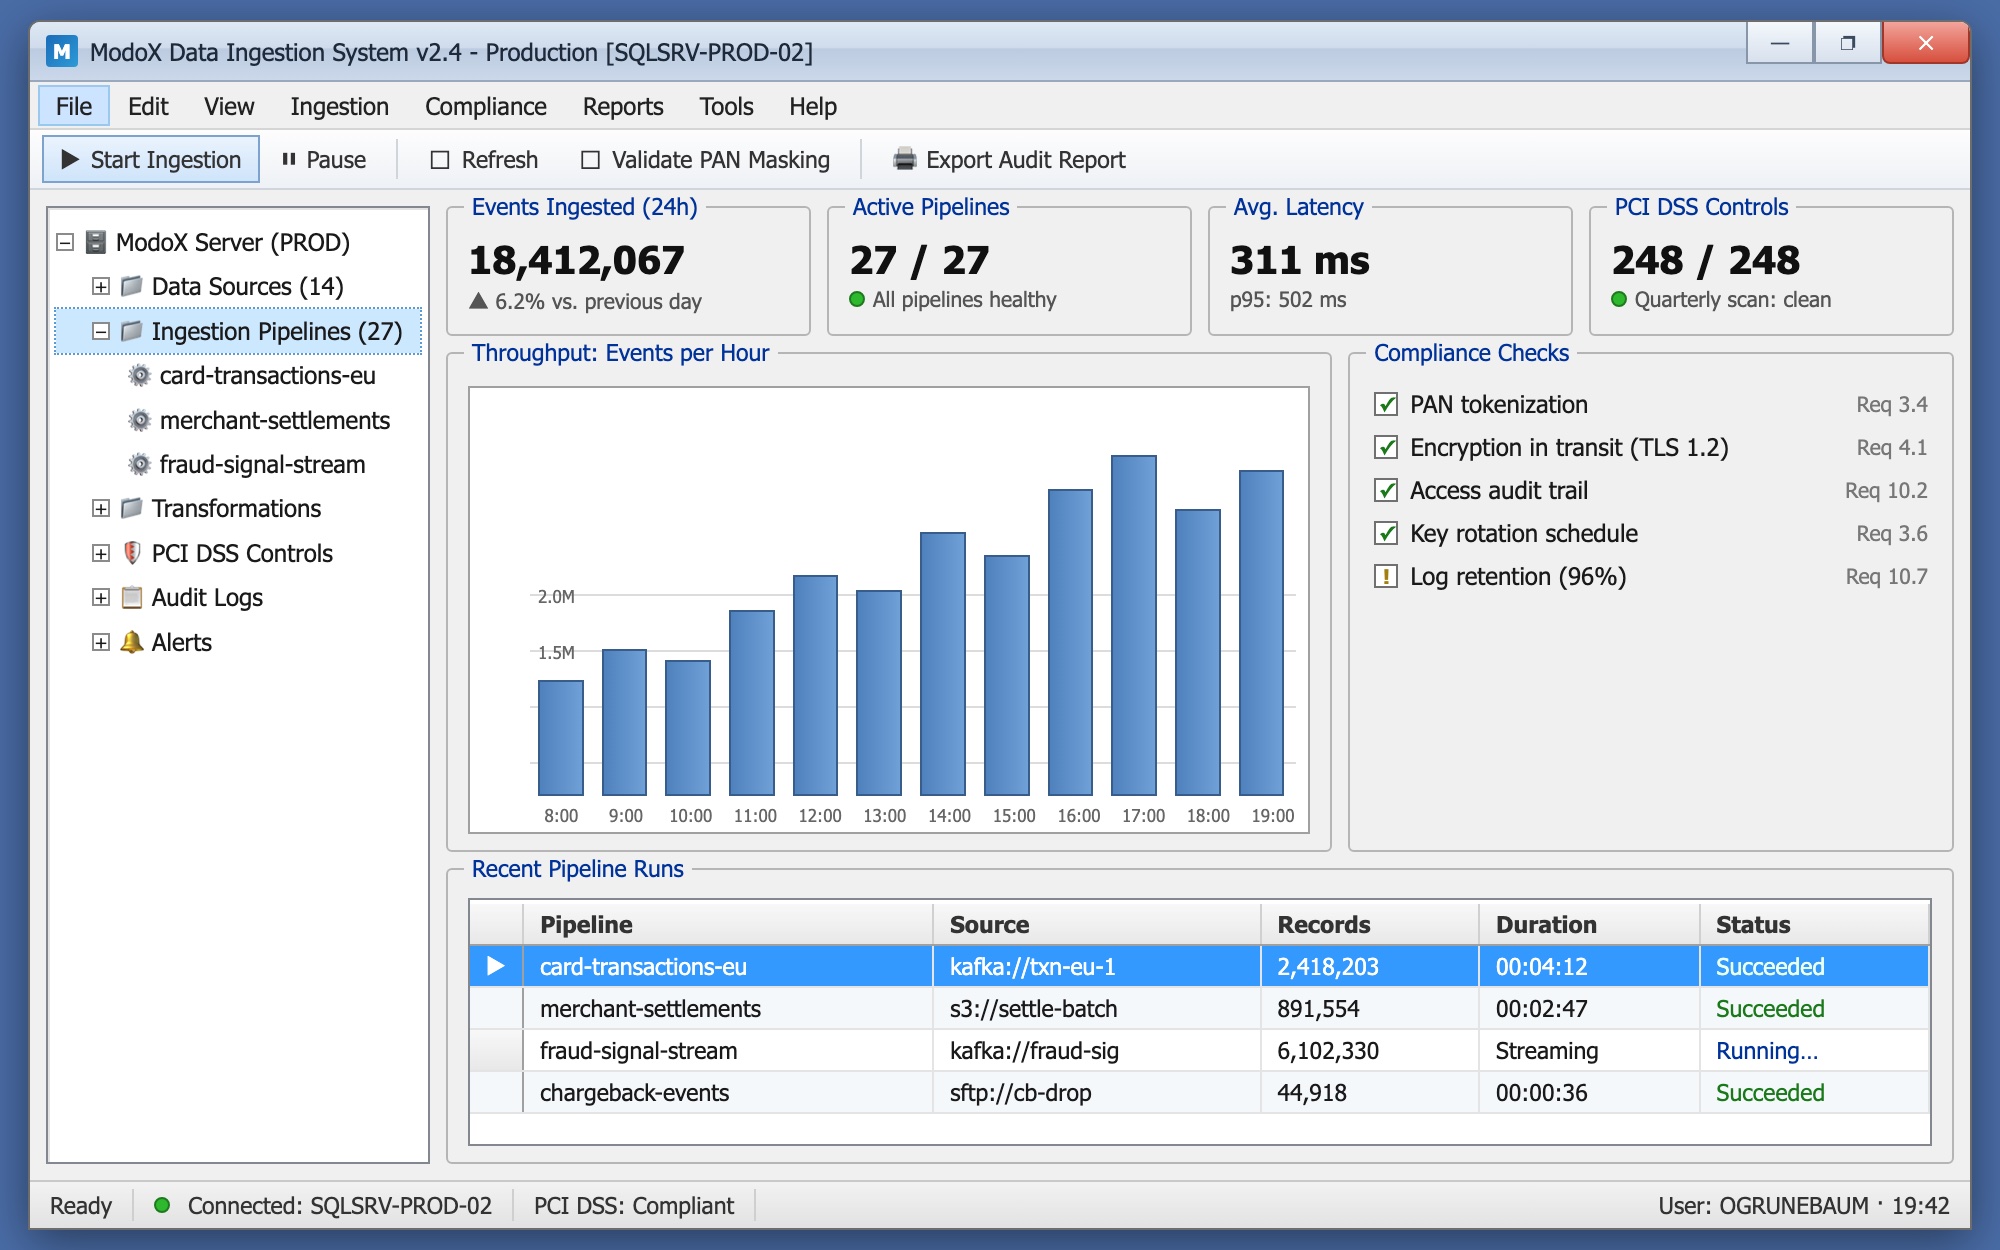Toggle the PAN tokenization checkbox
Image resolution: width=2000 pixels, height=1250 pixels.
click(x=1386, y=405)
